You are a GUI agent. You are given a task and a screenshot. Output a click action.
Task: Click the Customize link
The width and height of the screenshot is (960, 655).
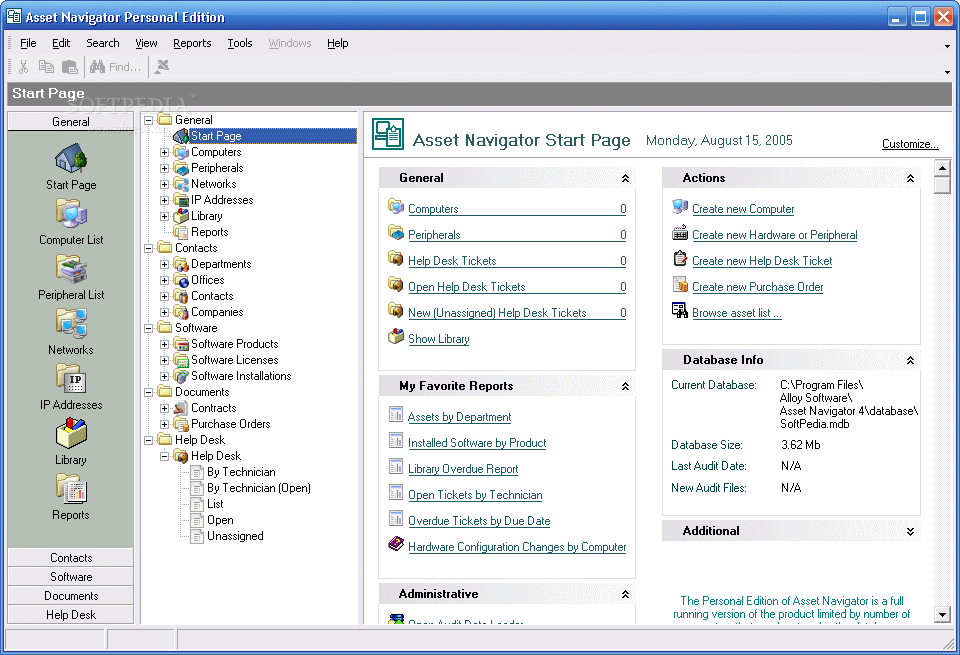click(x=910, y=144)
